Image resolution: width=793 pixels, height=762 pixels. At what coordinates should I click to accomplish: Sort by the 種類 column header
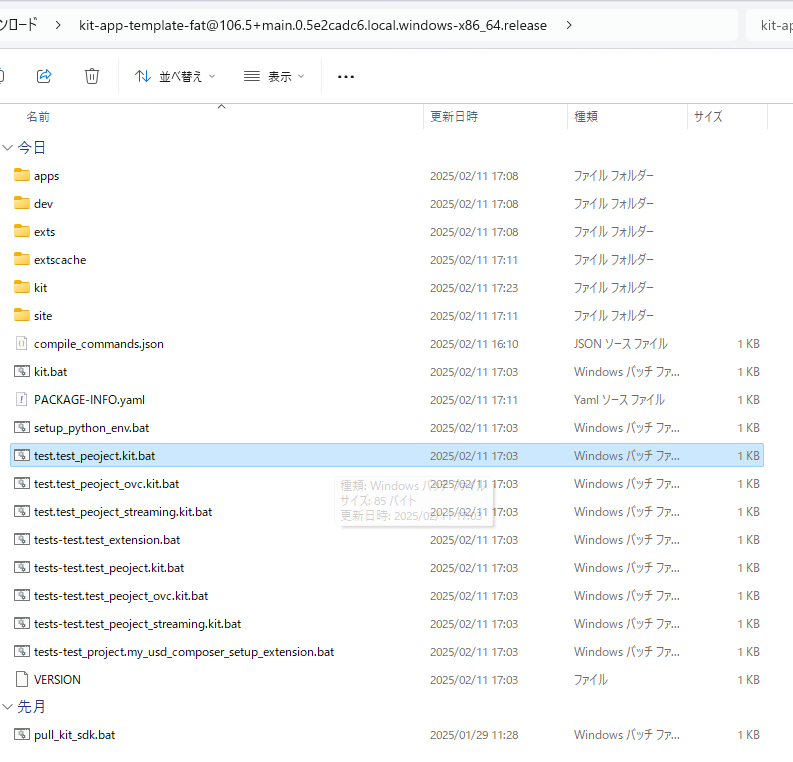586,117
